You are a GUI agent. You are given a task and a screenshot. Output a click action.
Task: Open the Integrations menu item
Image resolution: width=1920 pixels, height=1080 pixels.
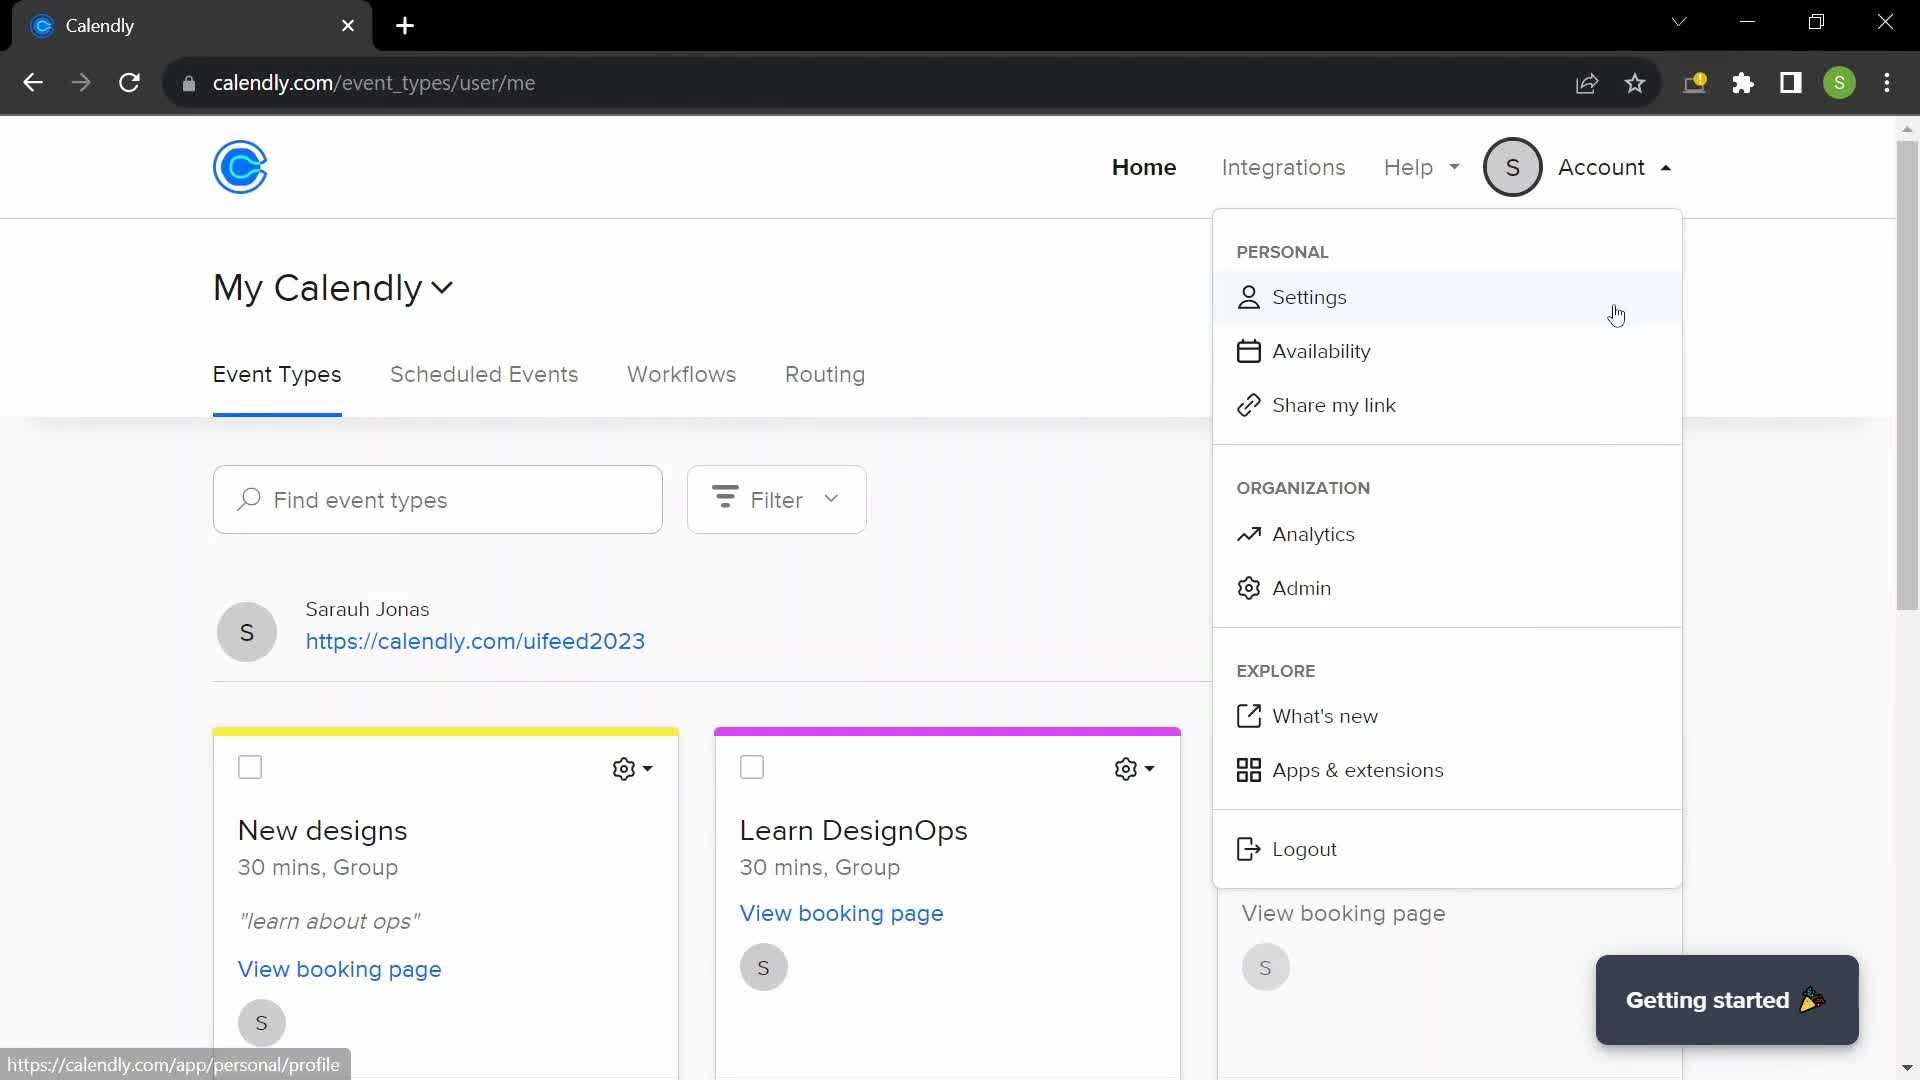click(x=1283, y=166)
